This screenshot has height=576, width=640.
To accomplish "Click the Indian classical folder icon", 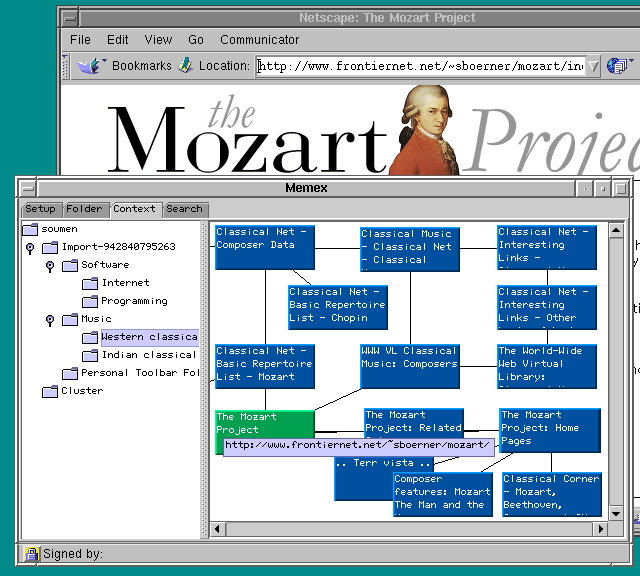I will tap(90, 355).
